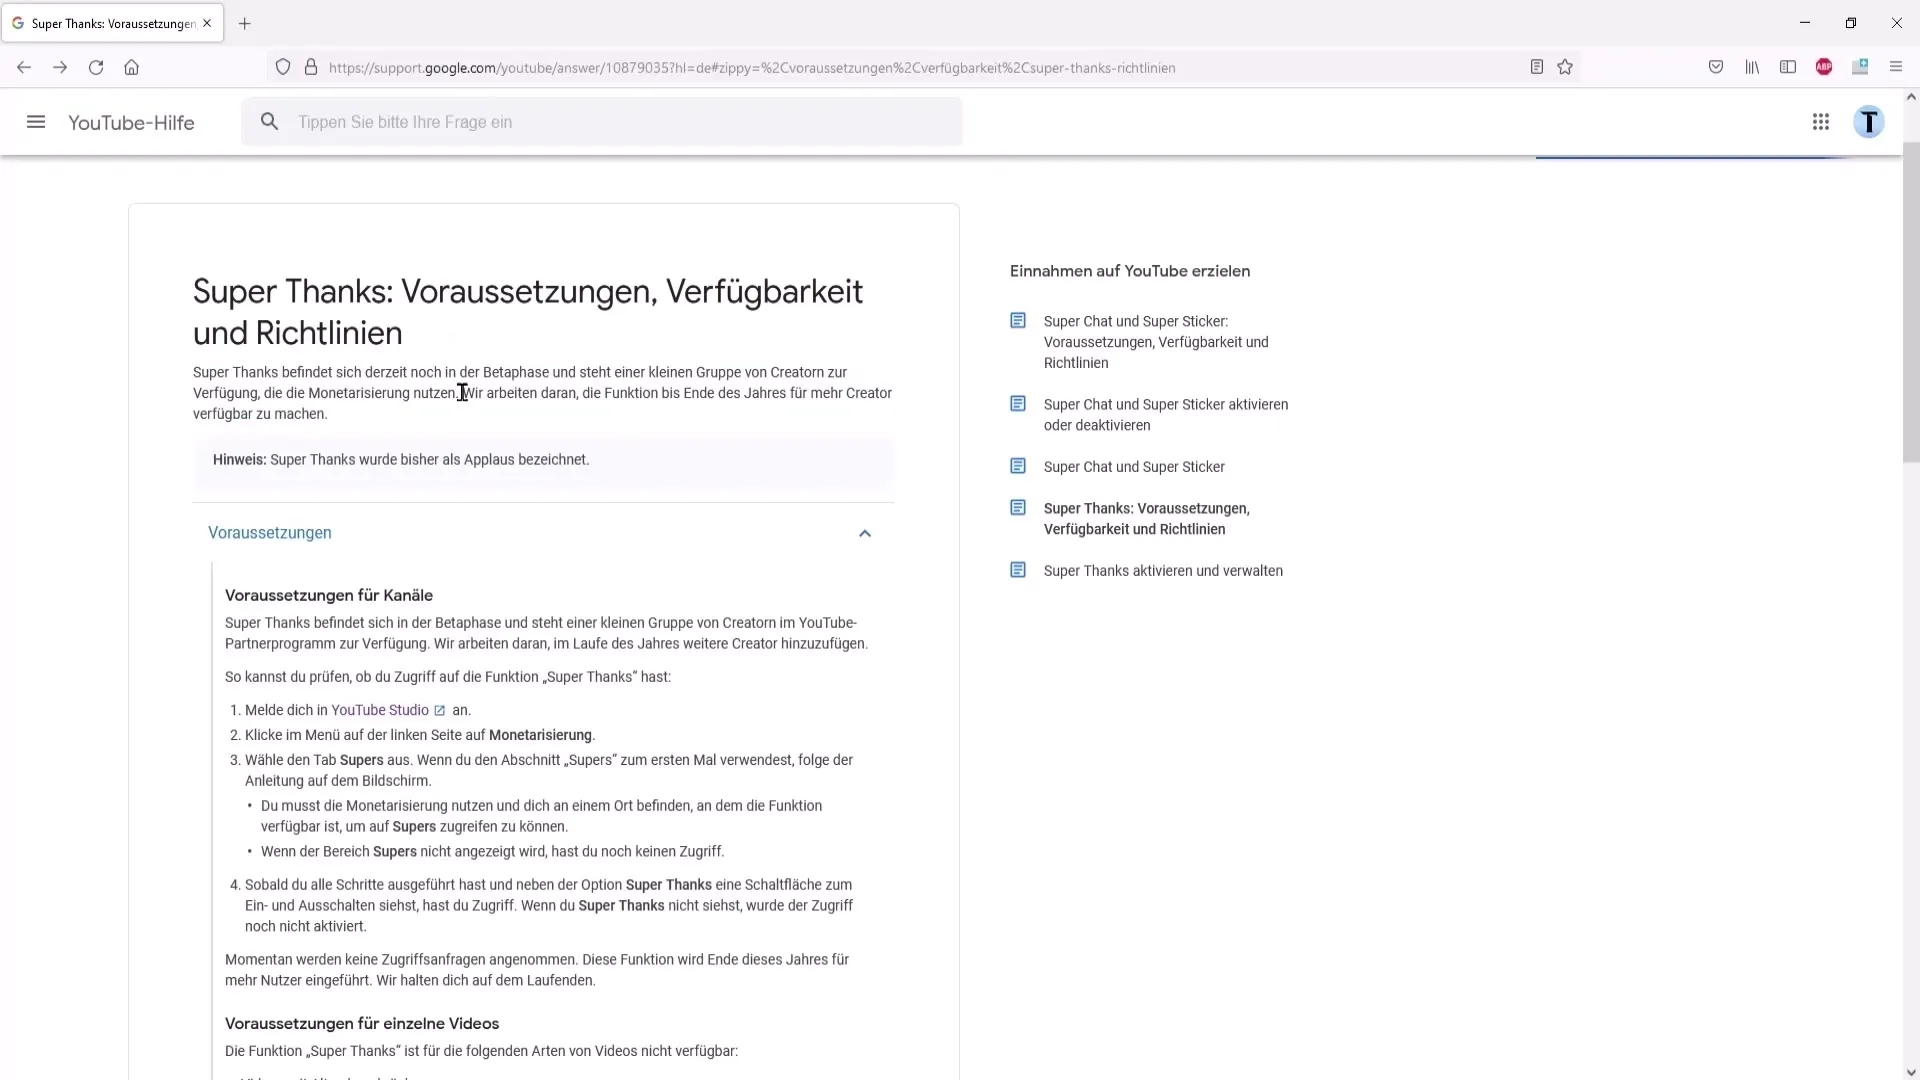Reload the current page
The height and width of the screenshot is (1080, 1920).
click(x=96, y=67)
